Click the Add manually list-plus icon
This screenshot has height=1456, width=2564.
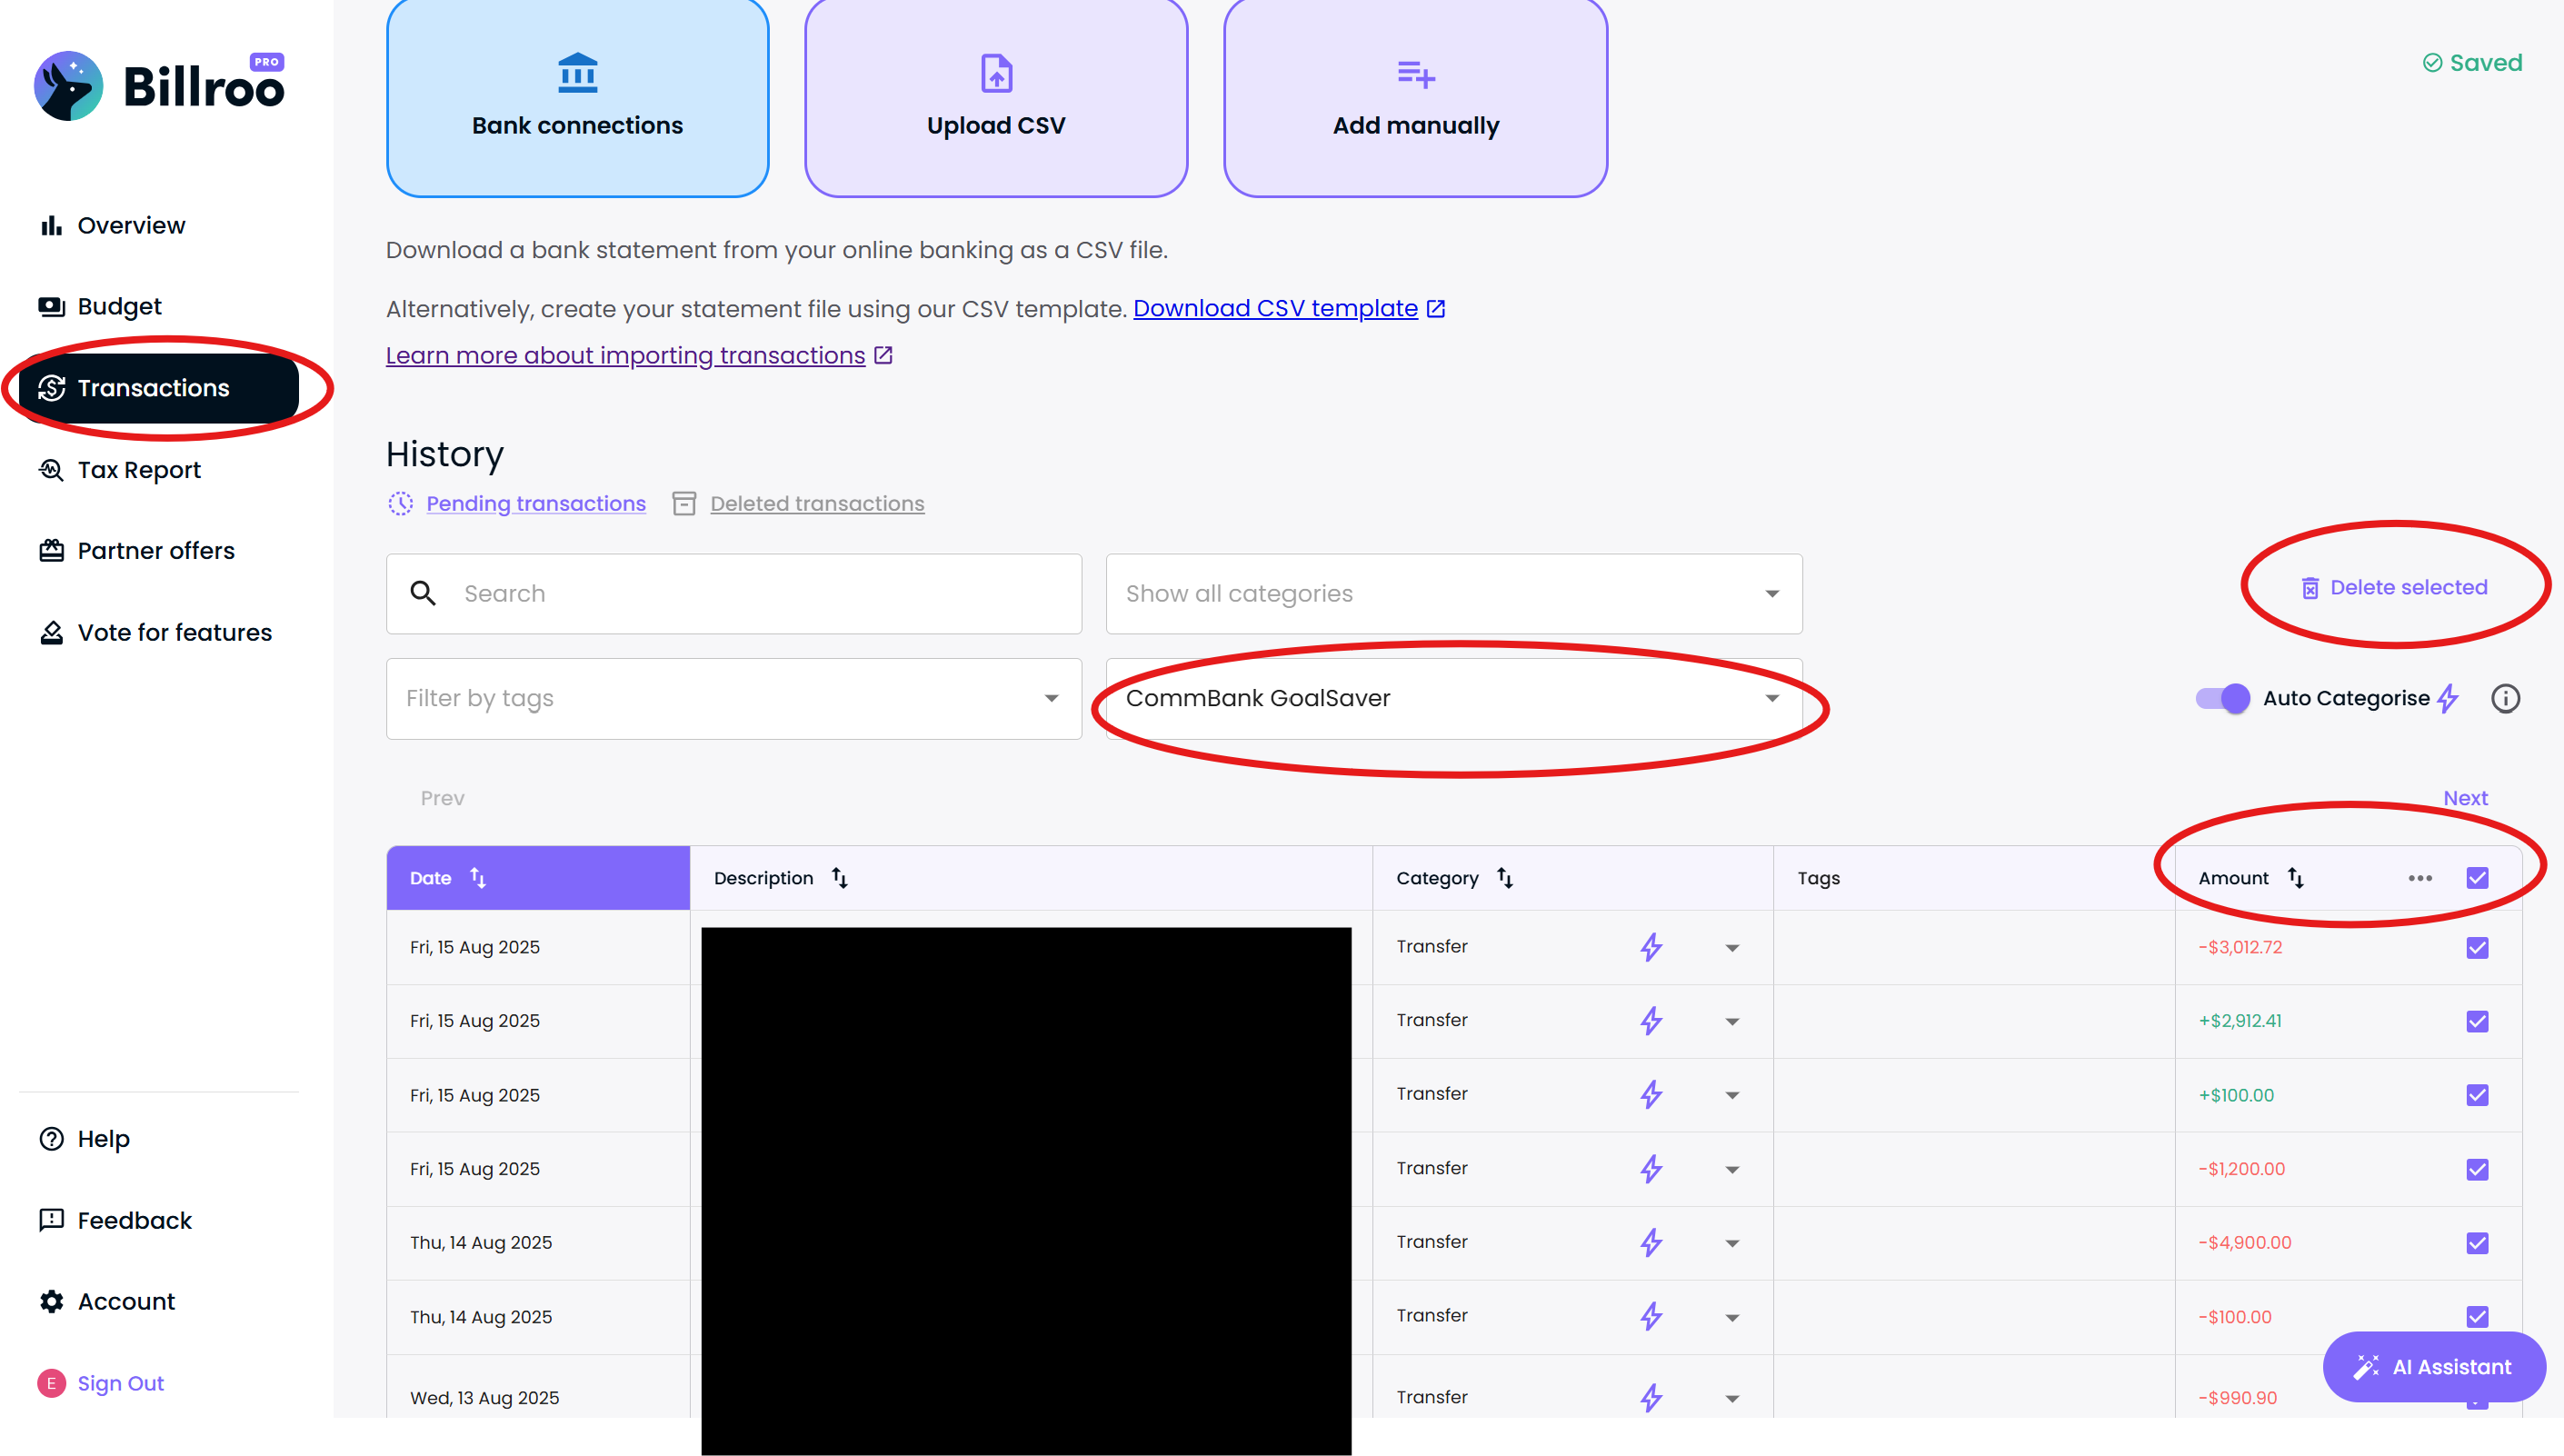tap(1415, 74)
